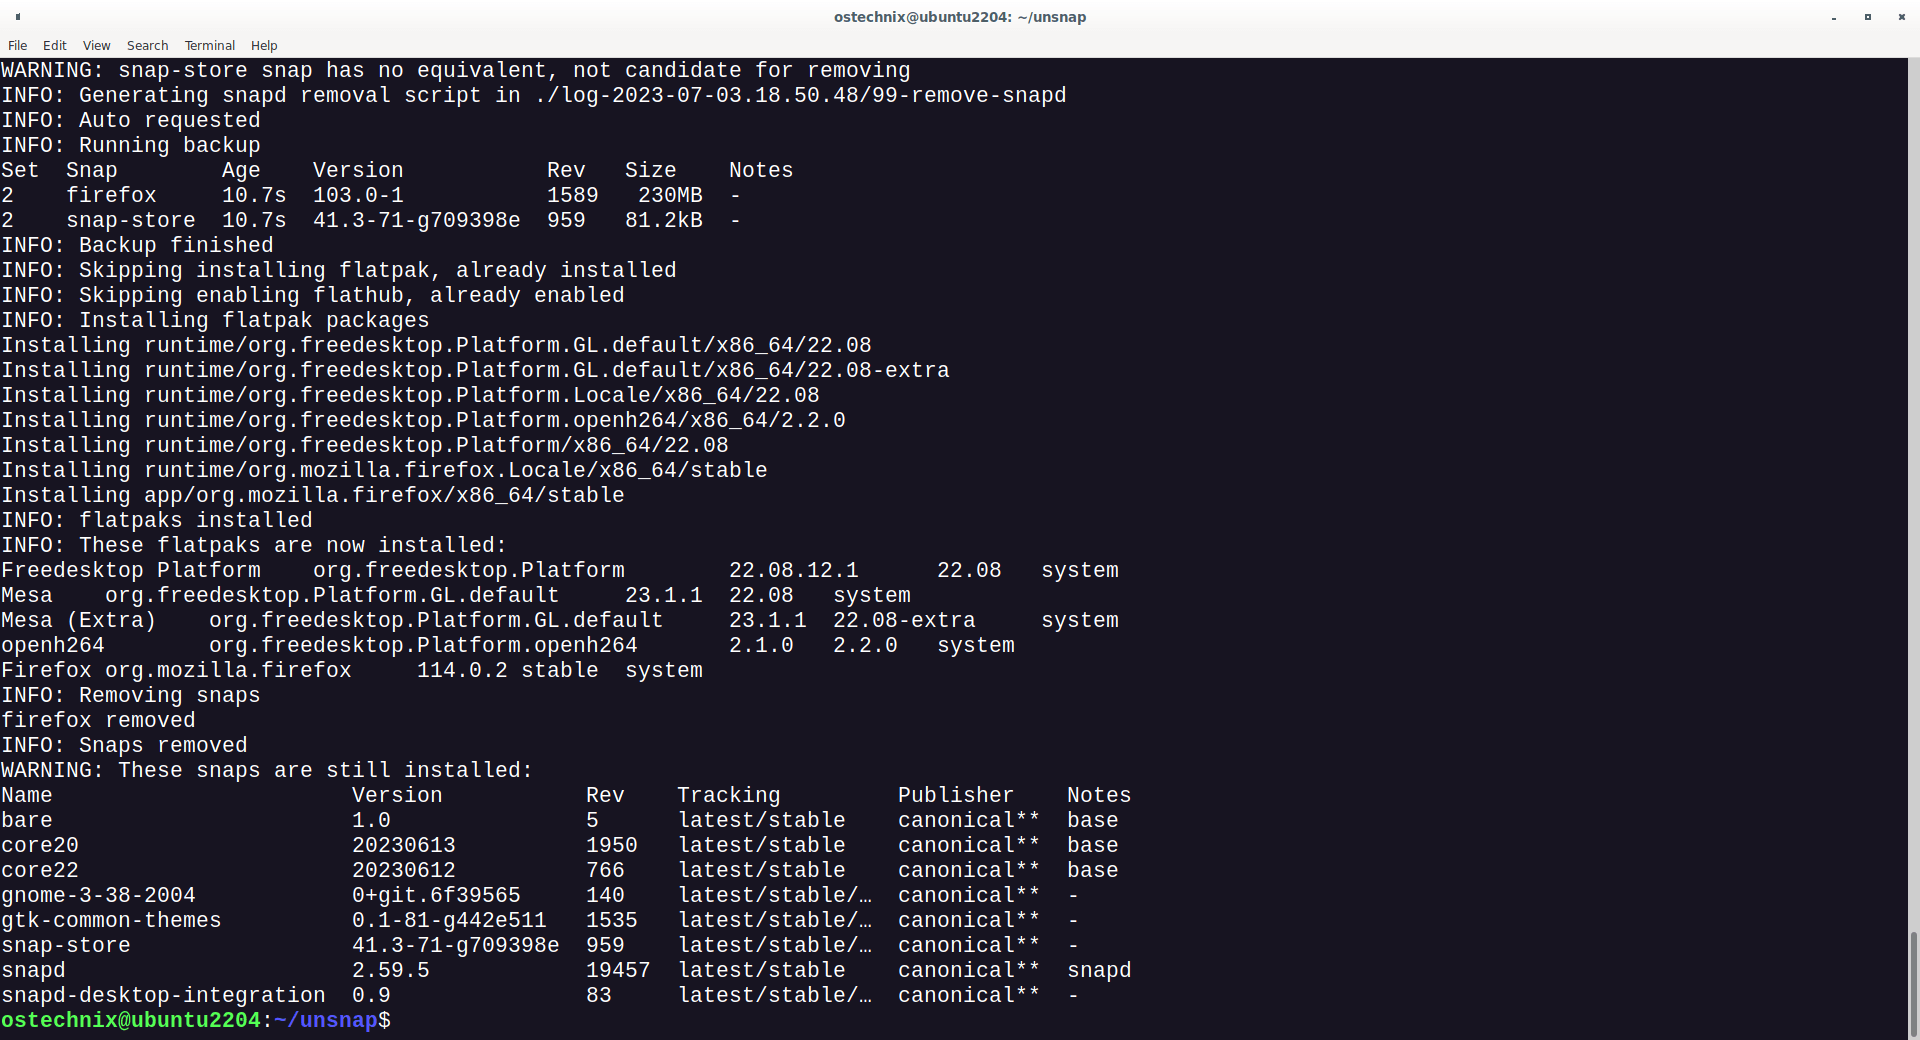This screenshot has height=1040, width=1920.
Task: Click the 'Age' column header
Action: pyautogui.click(x=241, y=170)
